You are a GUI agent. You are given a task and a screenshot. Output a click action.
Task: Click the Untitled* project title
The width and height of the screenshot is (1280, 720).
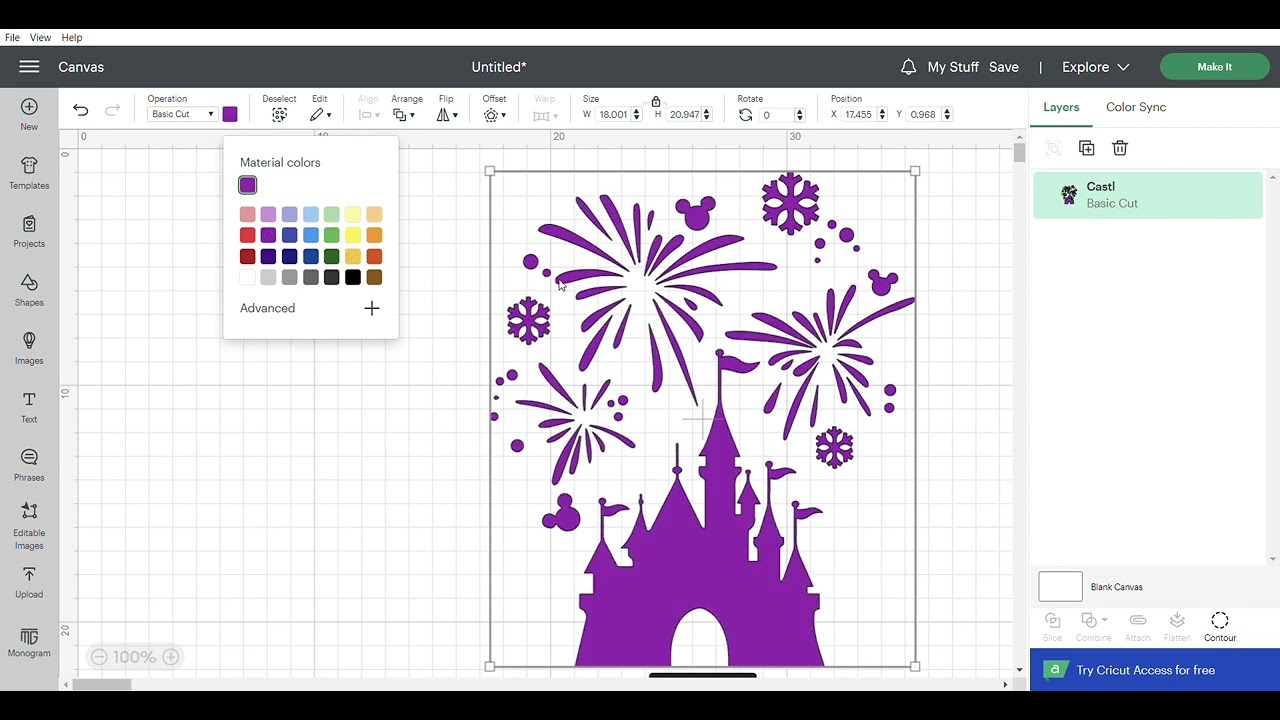pyautogui.click(x=499, y=67)
